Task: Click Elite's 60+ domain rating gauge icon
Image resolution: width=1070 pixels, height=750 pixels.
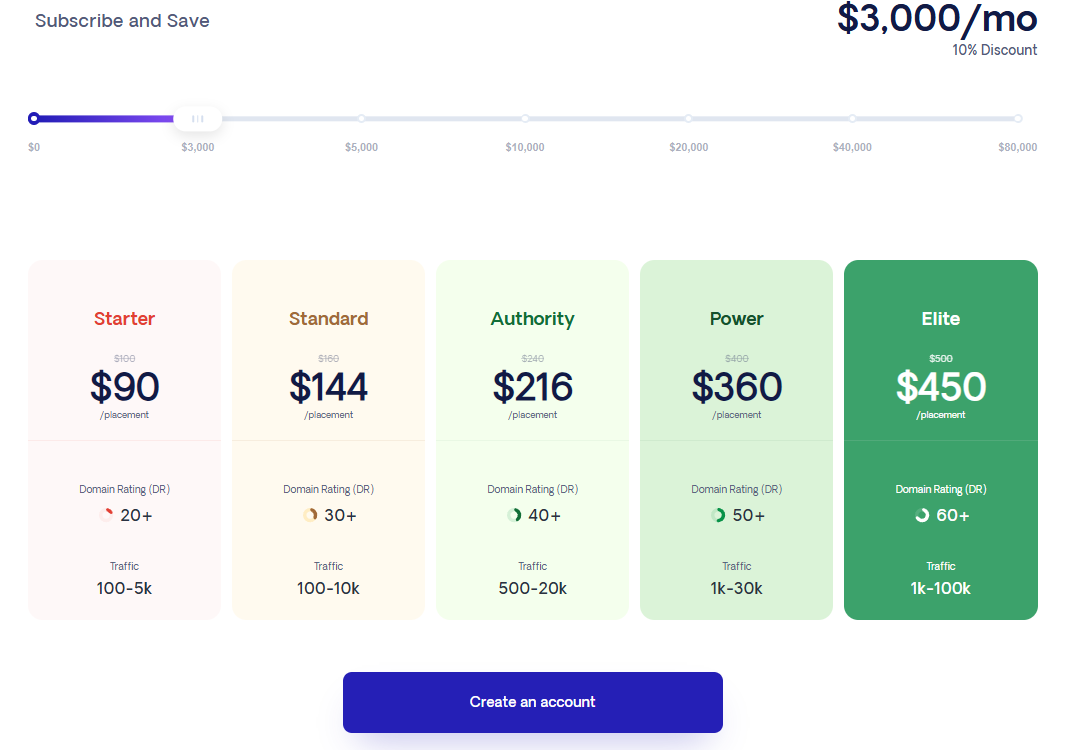Action: pos(920,514)
